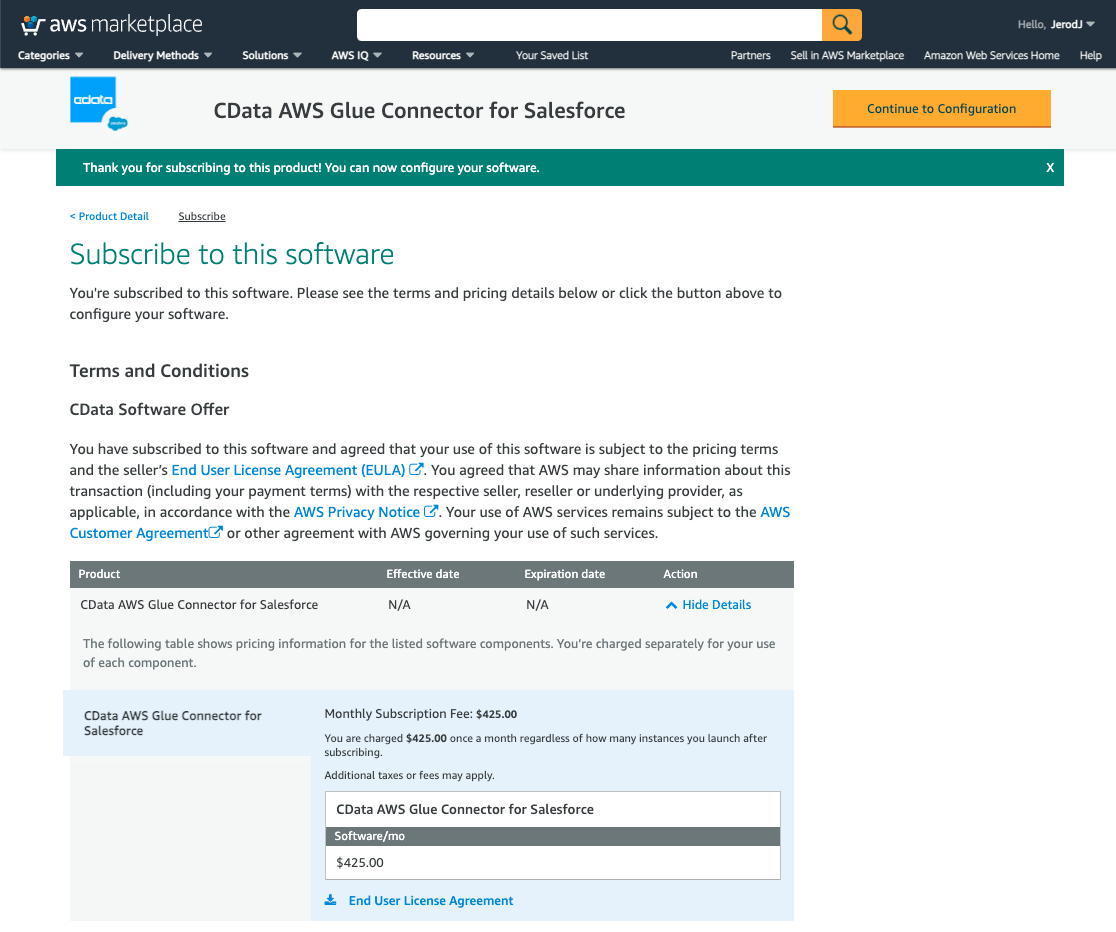Image resolution: width=1116 pixels, height=932 pixels.
Task: Click the external link icon after Customer Agreement
Action: [x=216, y=532]
